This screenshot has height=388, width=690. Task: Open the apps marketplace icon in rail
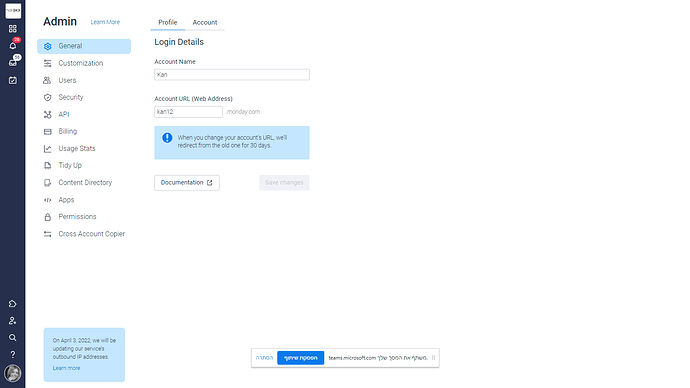[x=13, y=304]
